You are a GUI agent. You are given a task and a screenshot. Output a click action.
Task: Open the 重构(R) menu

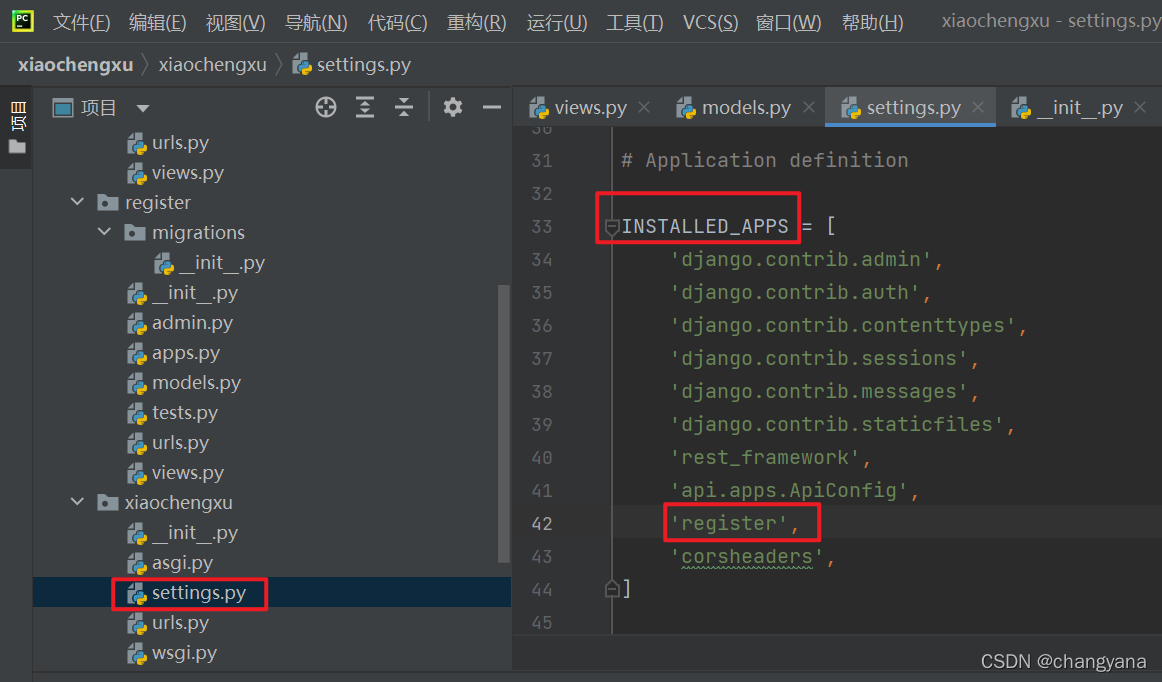click(477, 22)
